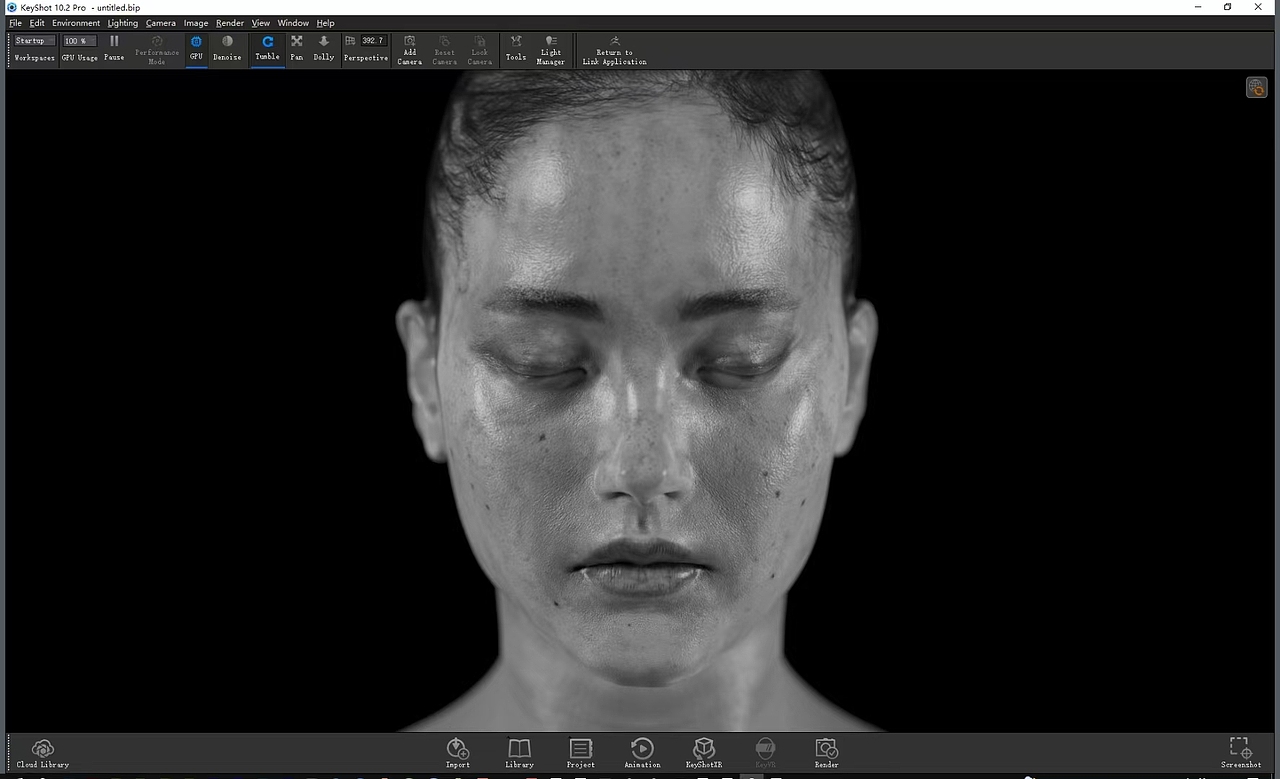Open the Render output dialog
Screen dimensions: 1280x779
coord(825,751)
